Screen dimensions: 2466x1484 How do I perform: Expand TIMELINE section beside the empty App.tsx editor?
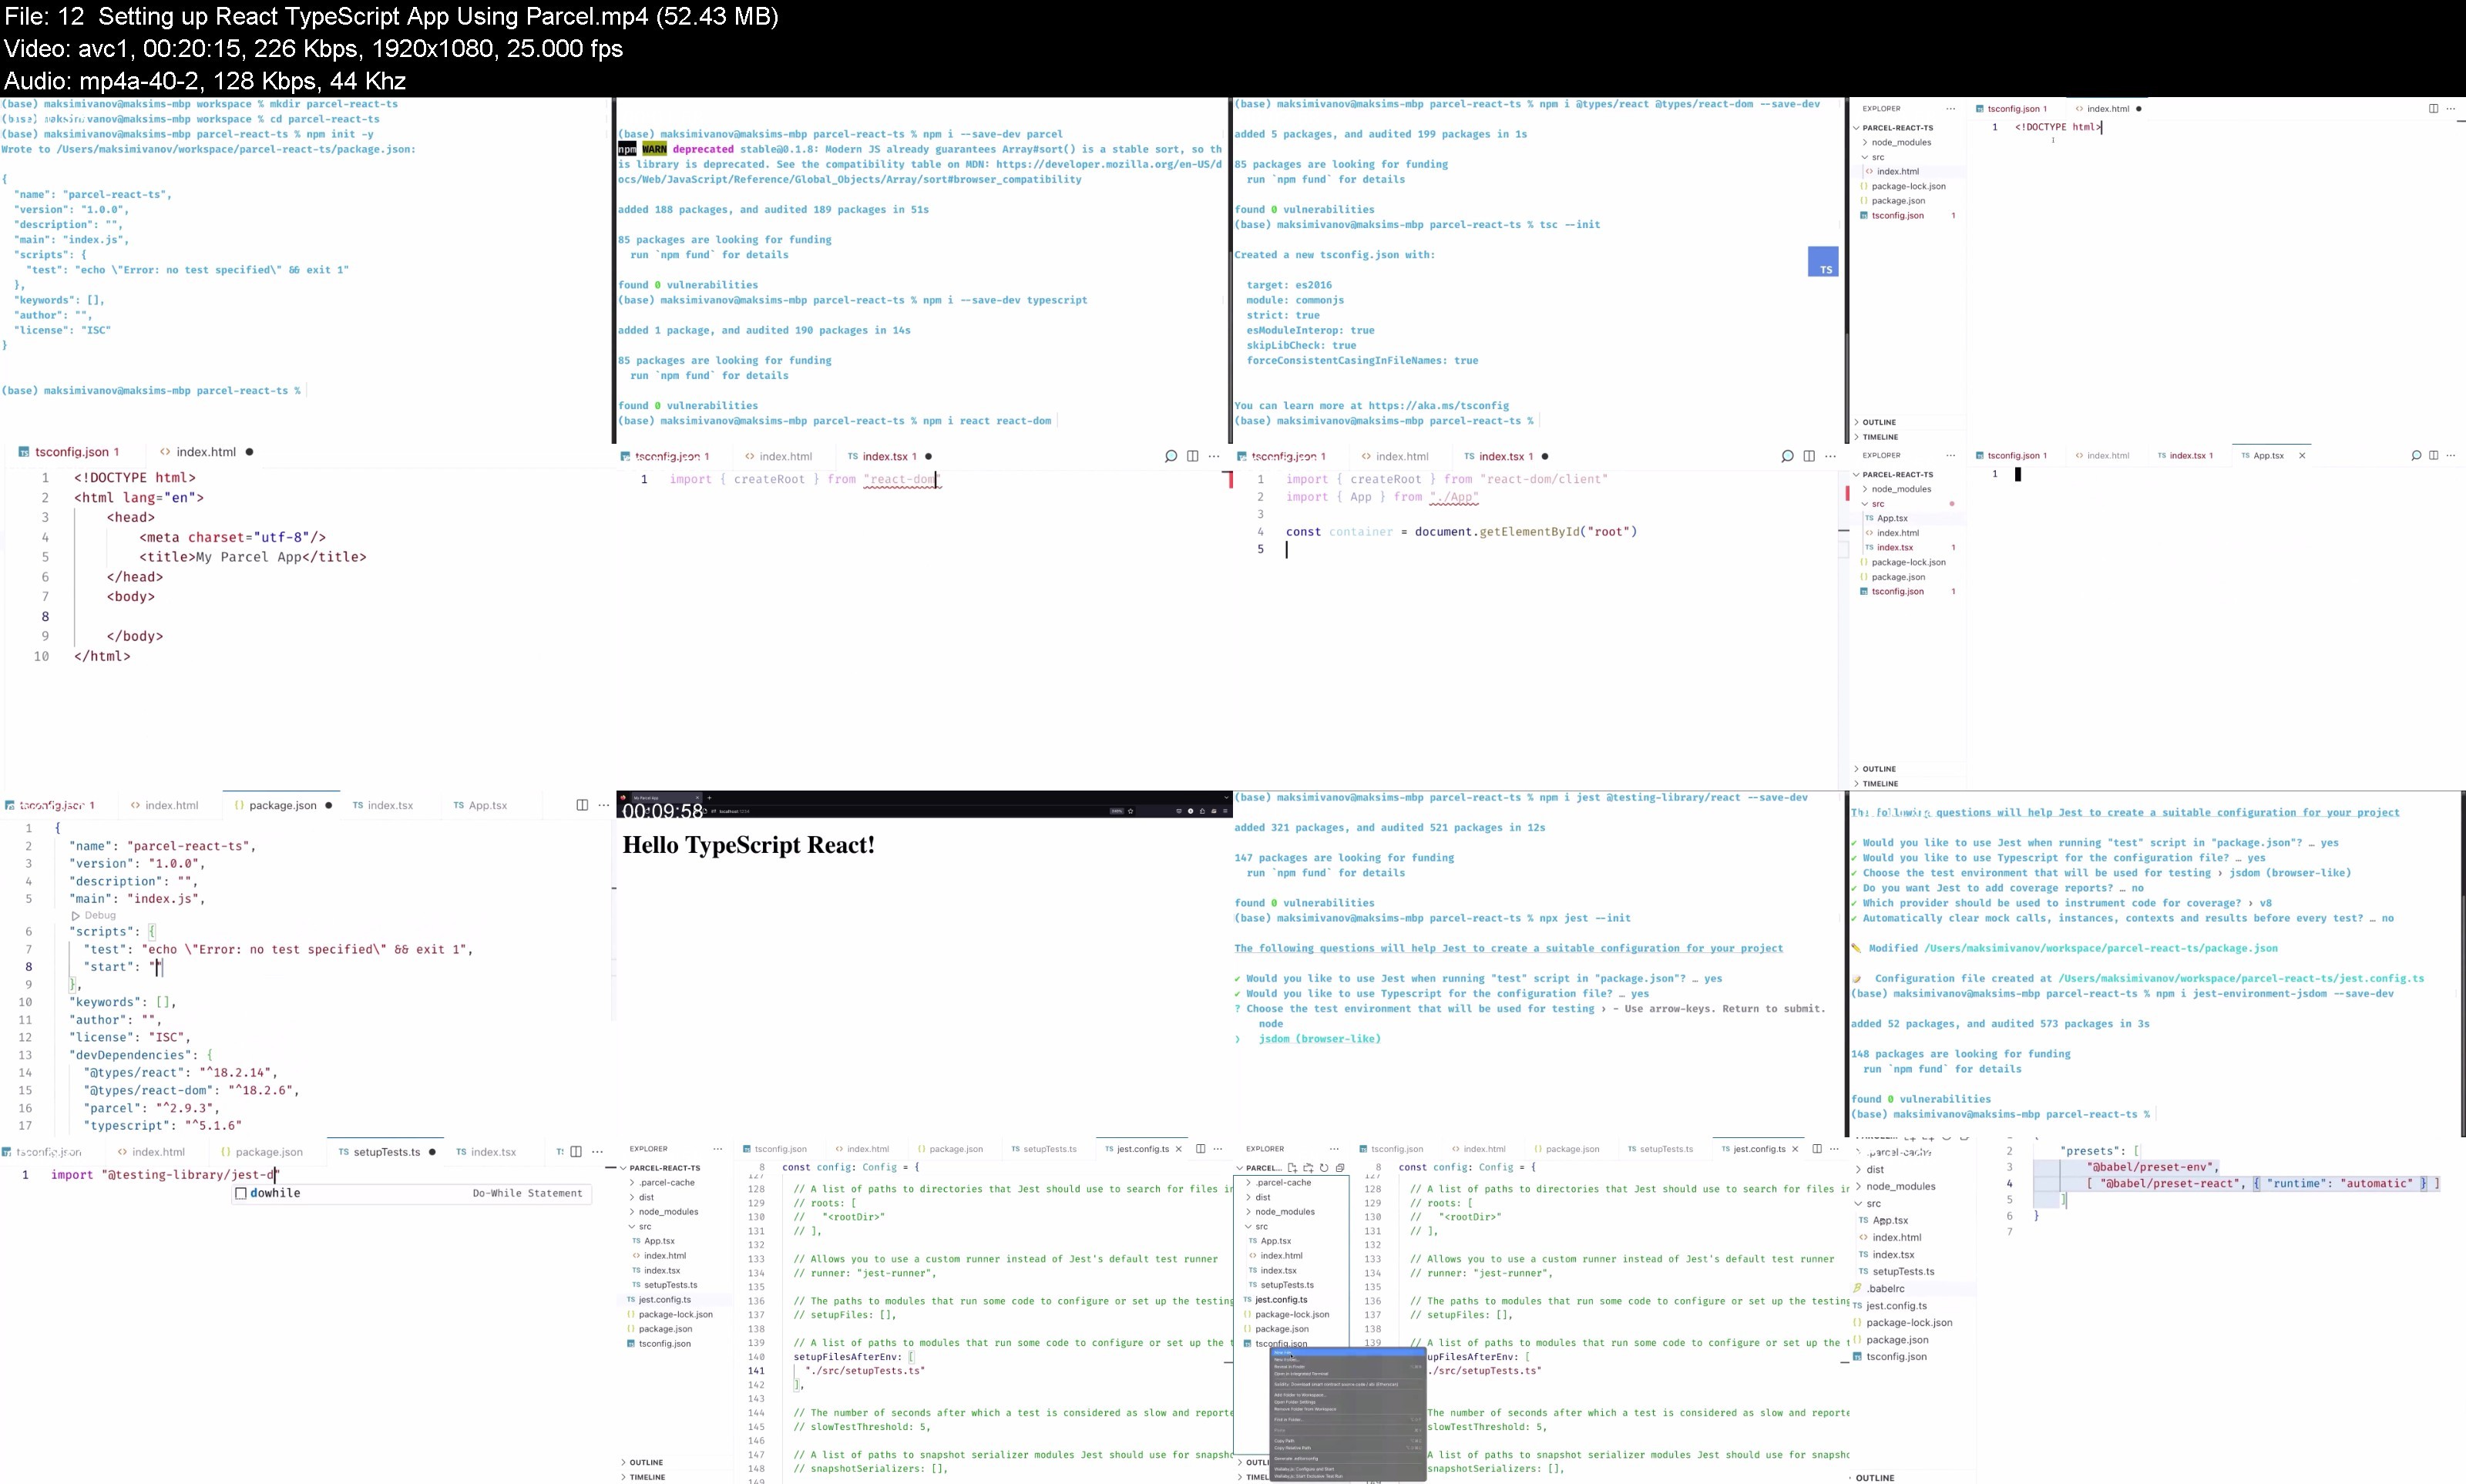pyautogui.click(x=1856, y=784)
